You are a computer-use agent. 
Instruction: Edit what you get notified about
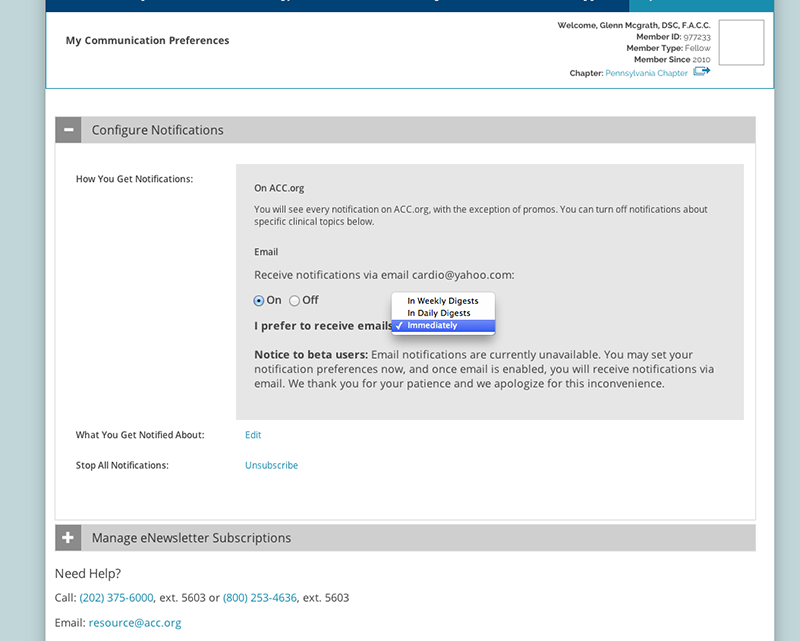(x=253, y=435)
